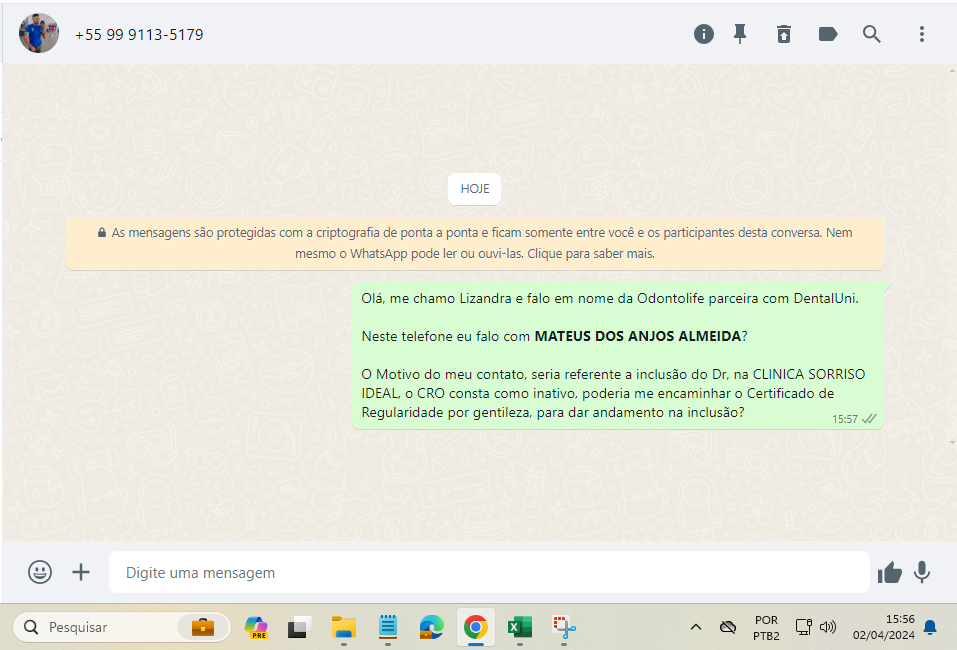
Task: Change the POR PTB2 keyboard language
Action: coord(766,627)
